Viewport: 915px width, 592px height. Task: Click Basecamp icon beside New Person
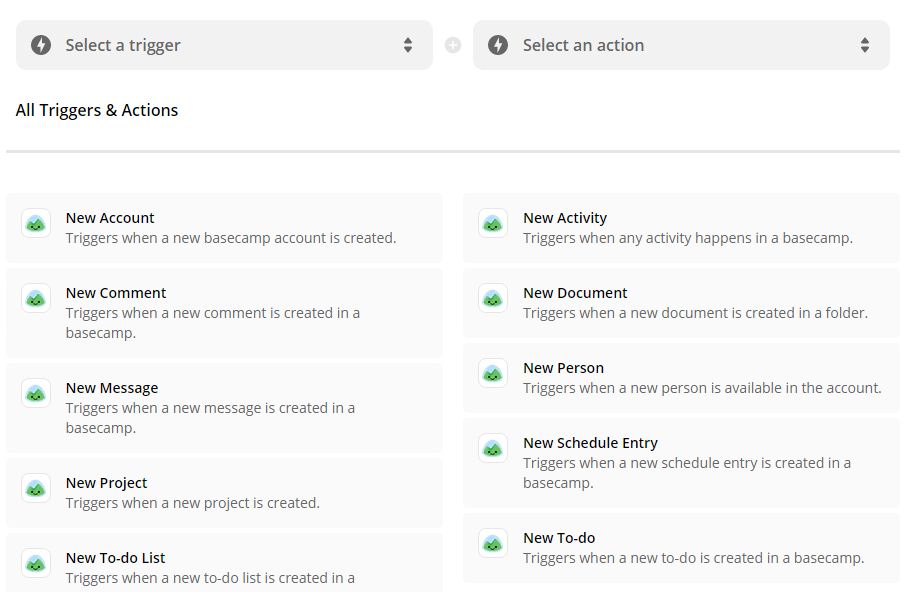(493, 374)
